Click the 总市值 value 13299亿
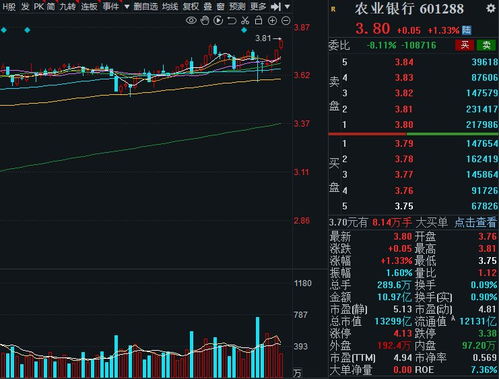 click(393, 321)
